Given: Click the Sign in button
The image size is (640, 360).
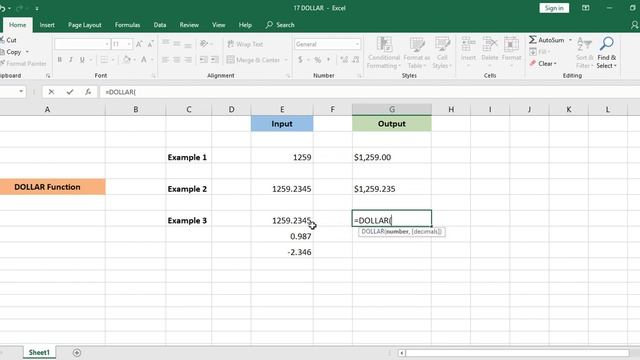Looking at the screenshot, I should point(554,8).
